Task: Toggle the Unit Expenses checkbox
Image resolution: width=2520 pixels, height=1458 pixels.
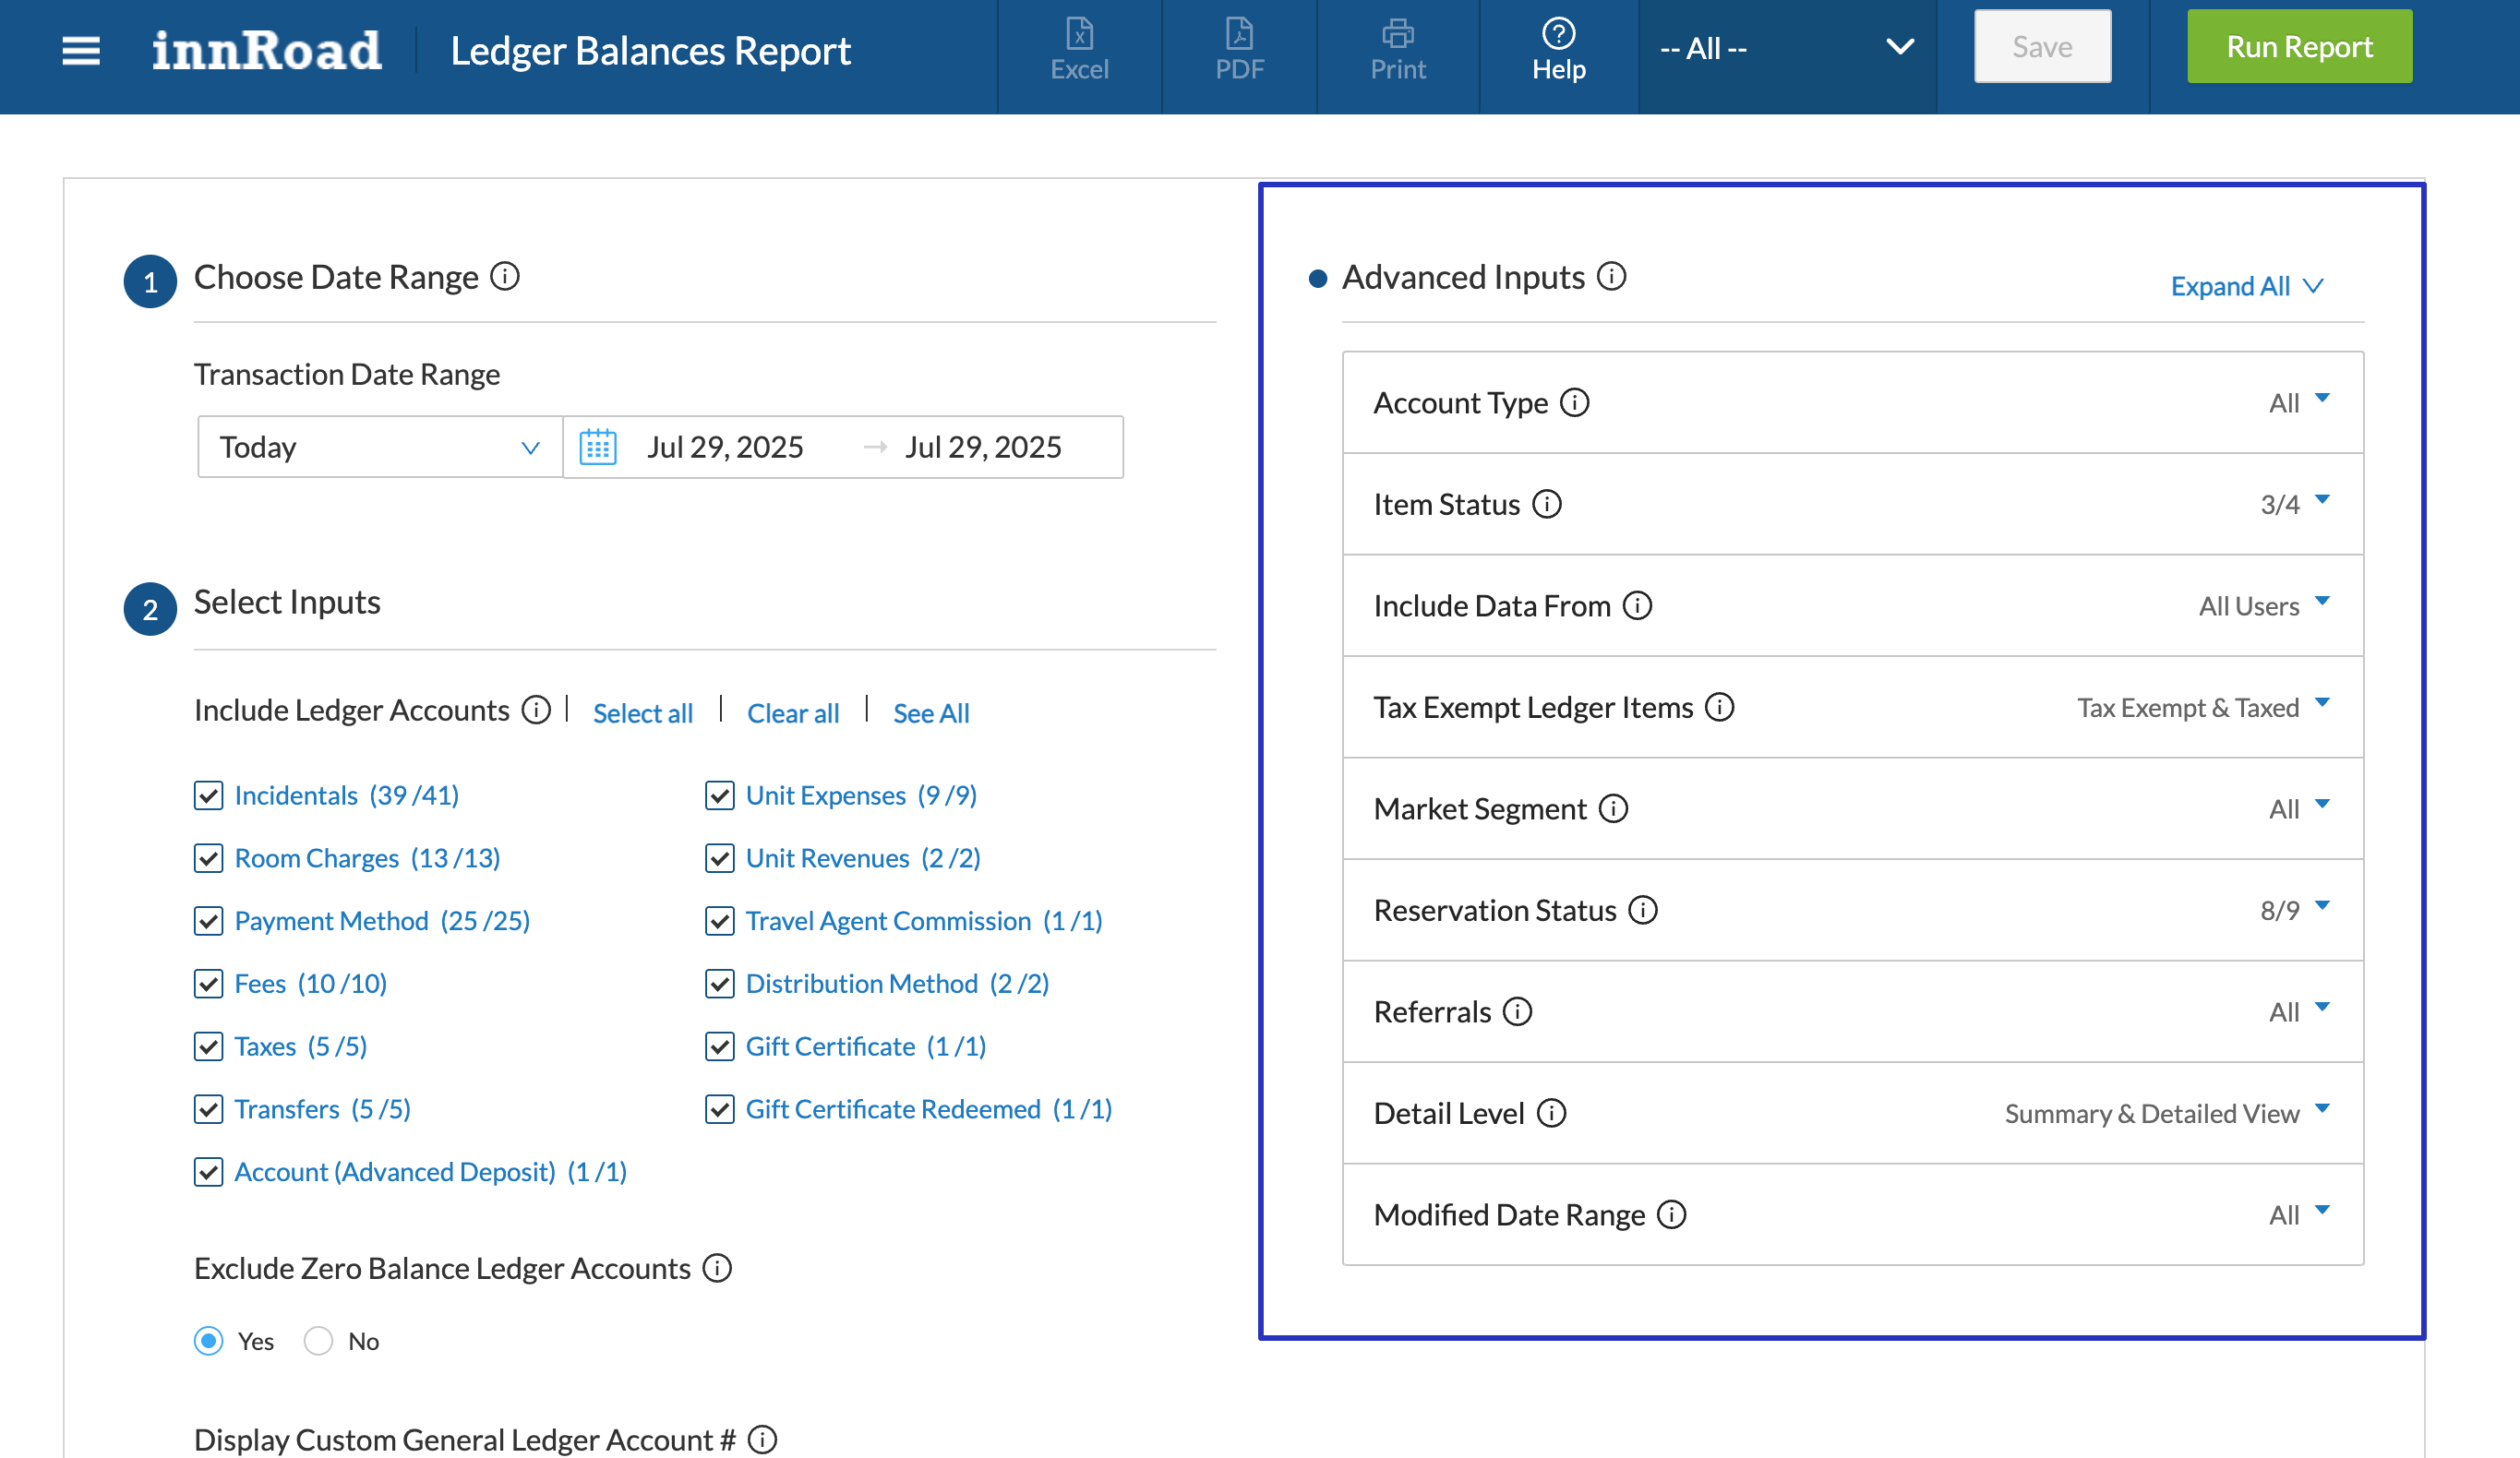Action: click(719, 795)
